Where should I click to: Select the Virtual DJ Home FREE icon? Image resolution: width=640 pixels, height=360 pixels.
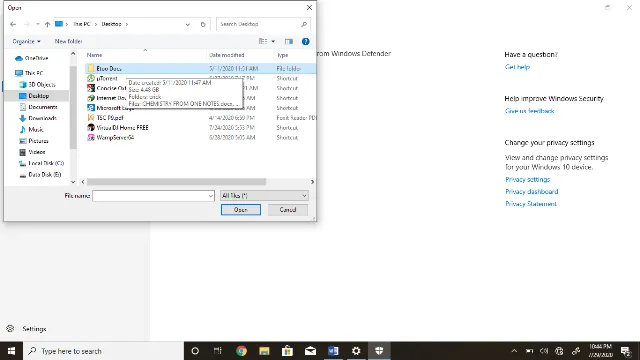[91, 127]
